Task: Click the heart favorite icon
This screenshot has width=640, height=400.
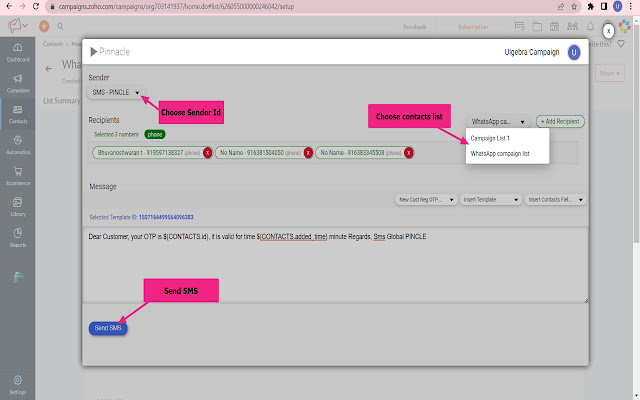Action: (621, 44)
